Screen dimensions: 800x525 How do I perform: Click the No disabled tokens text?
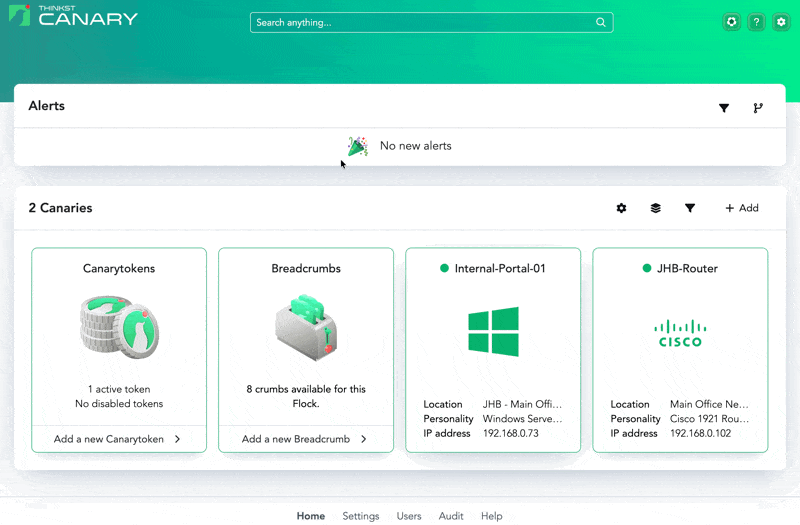click(x=119, y=404)
